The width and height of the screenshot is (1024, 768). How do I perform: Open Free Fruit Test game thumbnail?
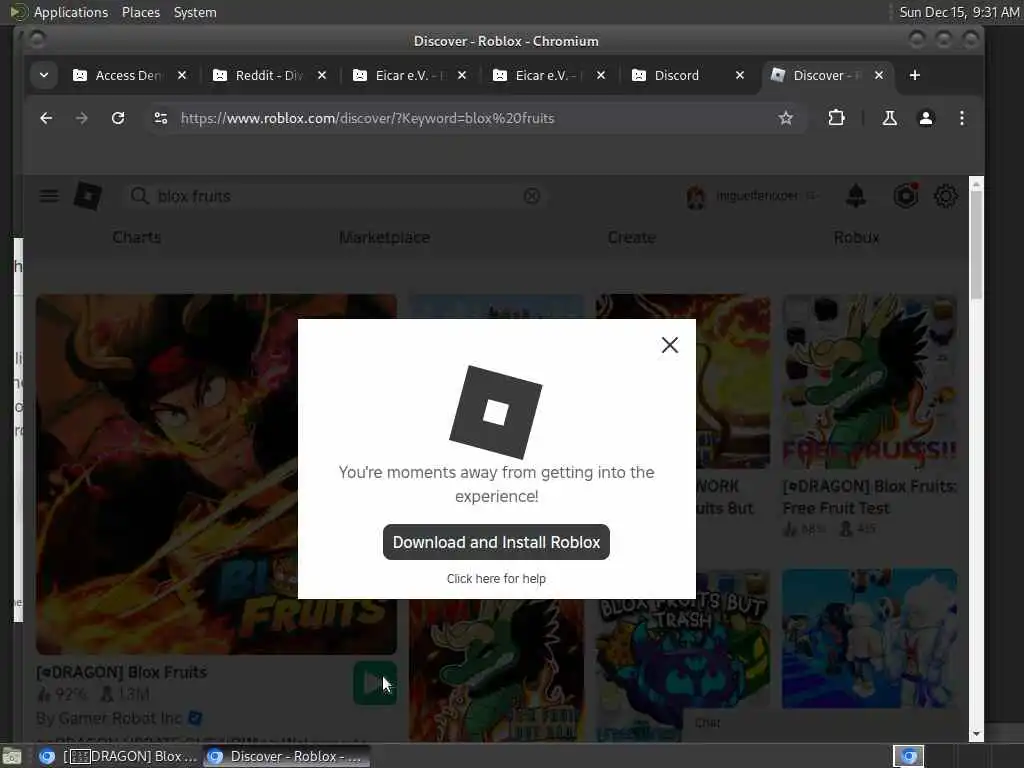pyautogui.click(x=869, y=381)
